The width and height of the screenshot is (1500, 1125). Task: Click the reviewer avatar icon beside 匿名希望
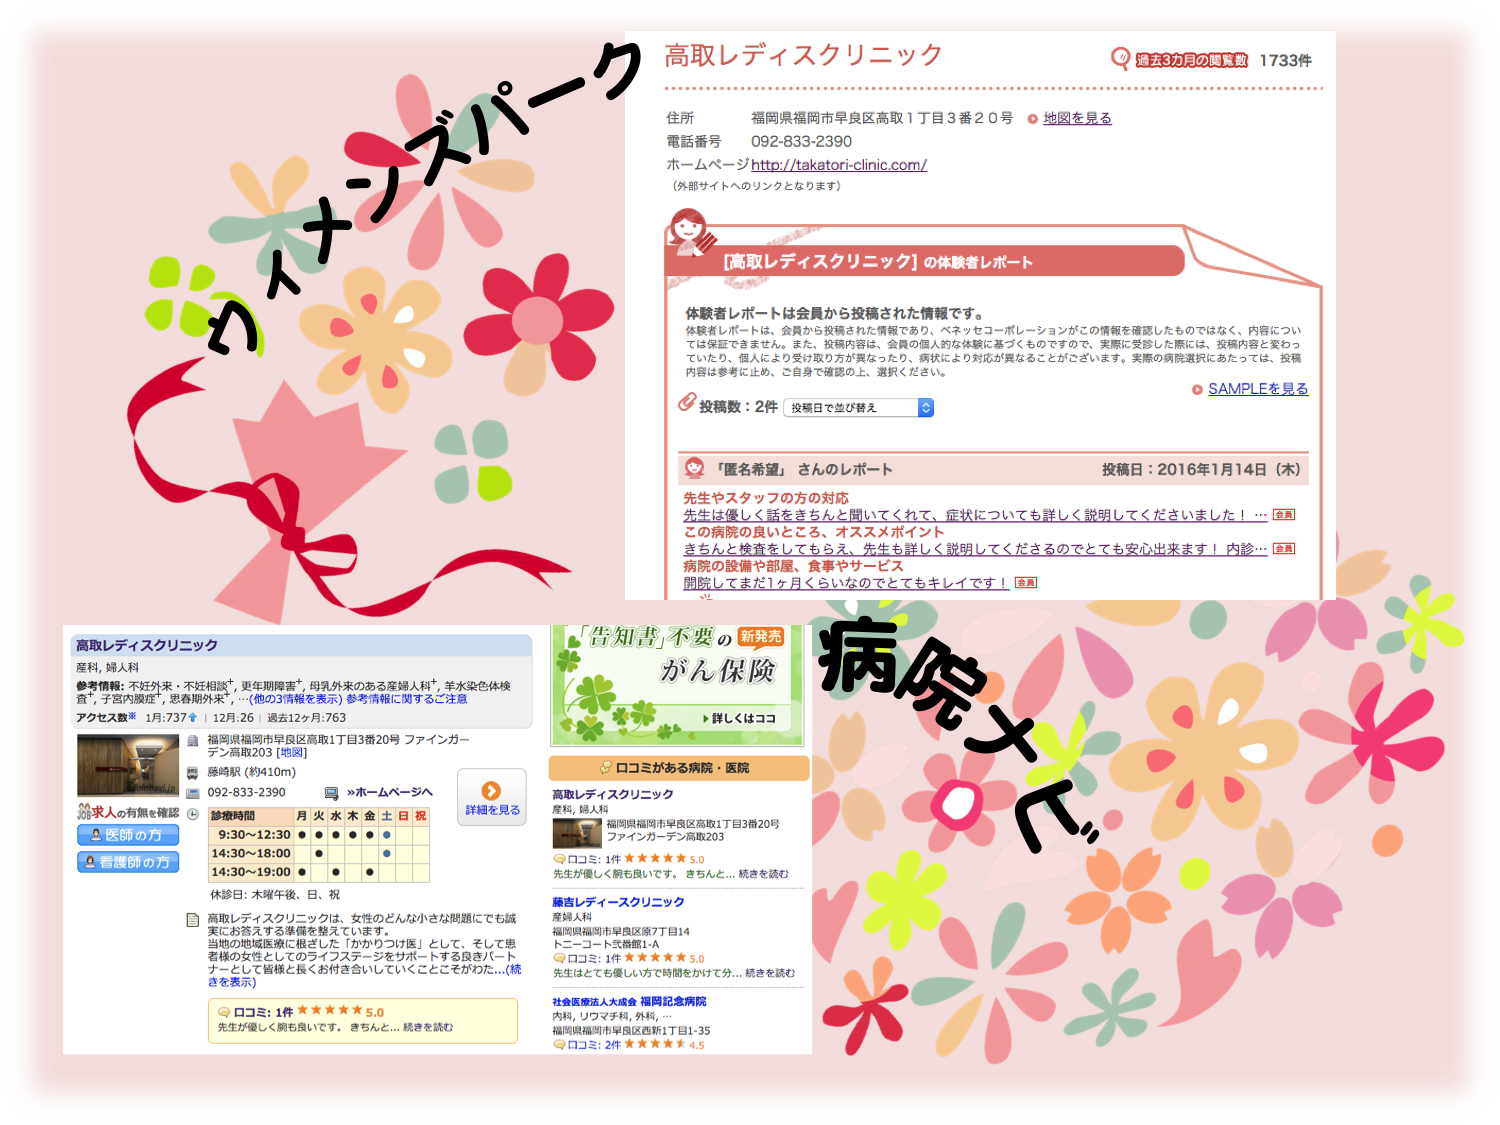click(x=694, y=468)
